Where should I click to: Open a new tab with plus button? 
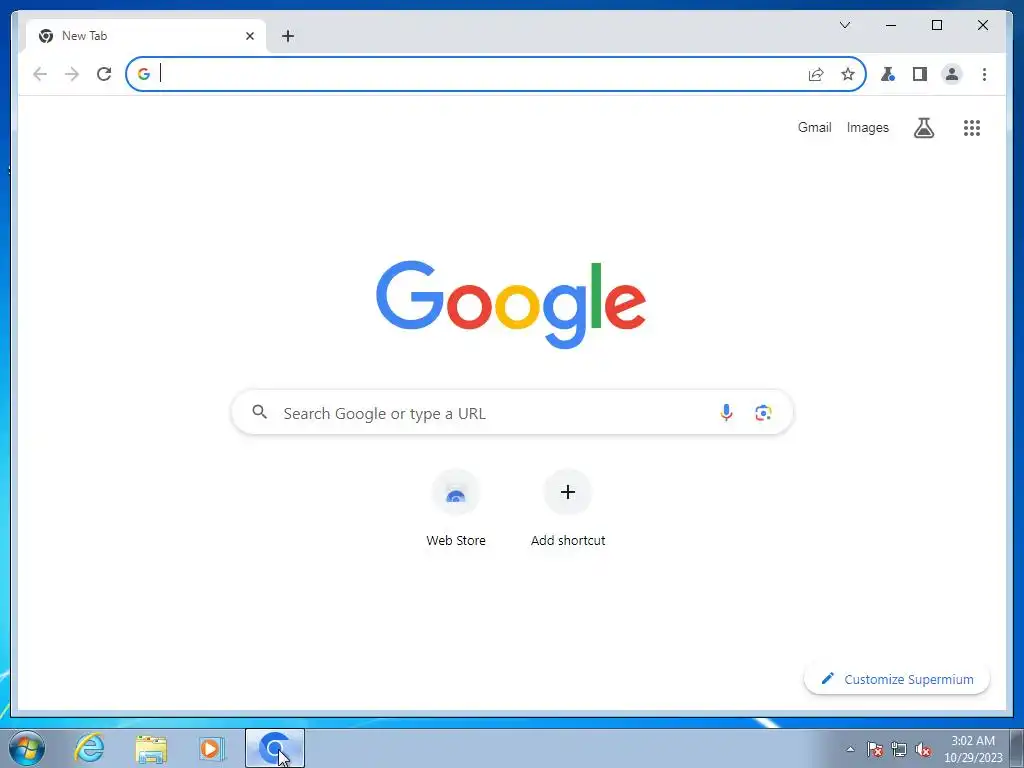tap(288, 36)
